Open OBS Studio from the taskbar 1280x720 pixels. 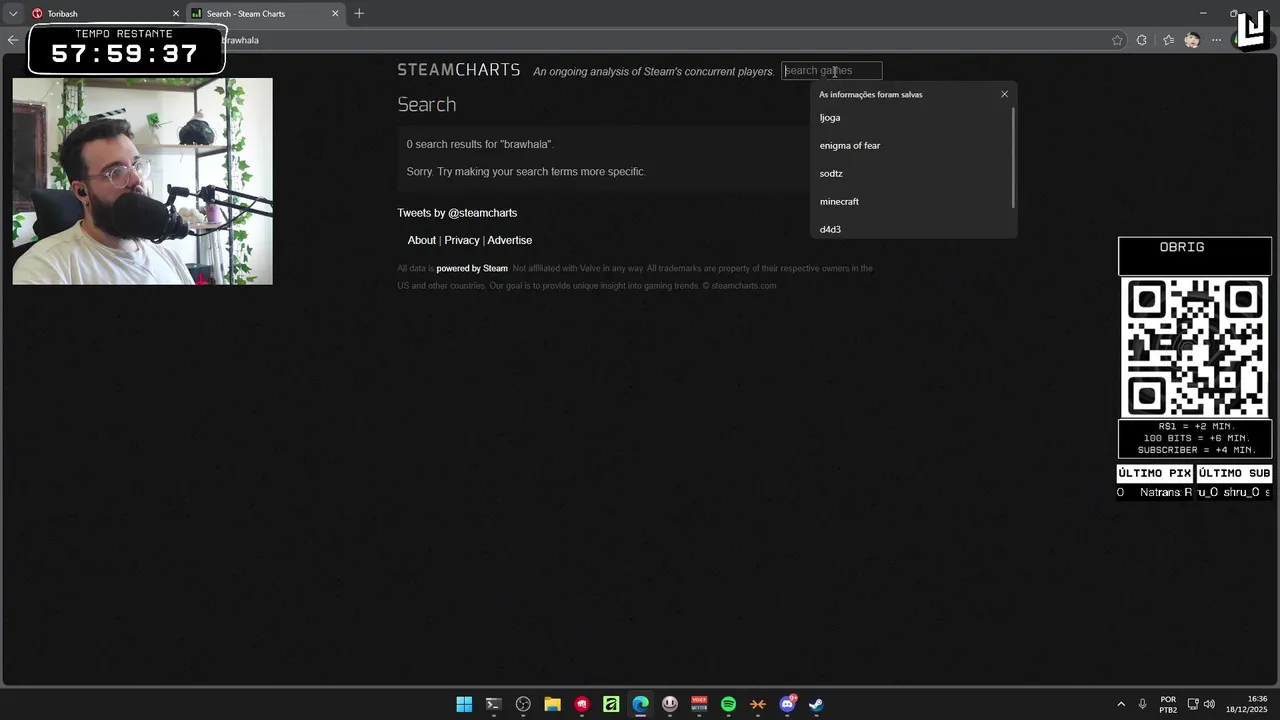click(523, 704)
